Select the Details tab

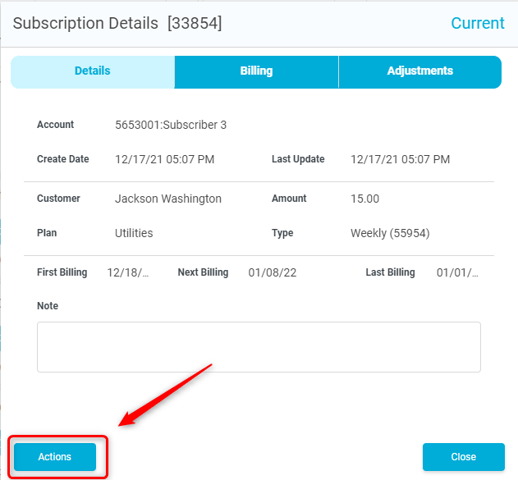click(x=92, y=72)
